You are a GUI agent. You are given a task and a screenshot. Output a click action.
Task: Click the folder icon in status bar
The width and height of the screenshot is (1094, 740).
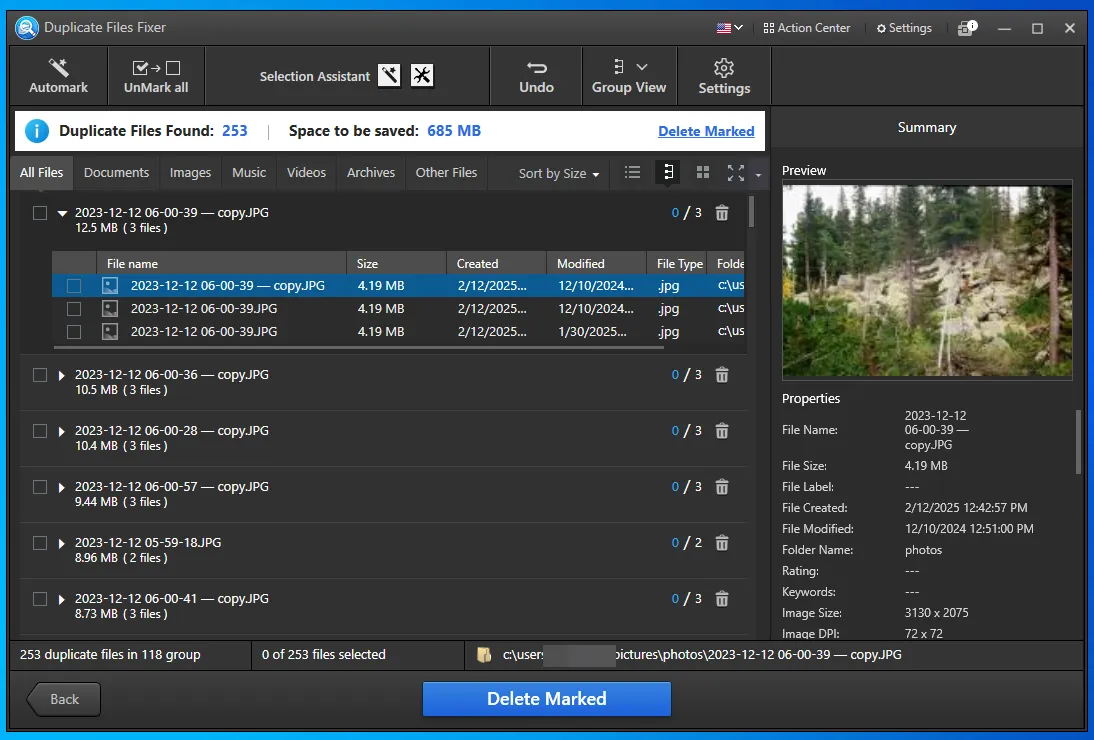click(x=484, y=655)
